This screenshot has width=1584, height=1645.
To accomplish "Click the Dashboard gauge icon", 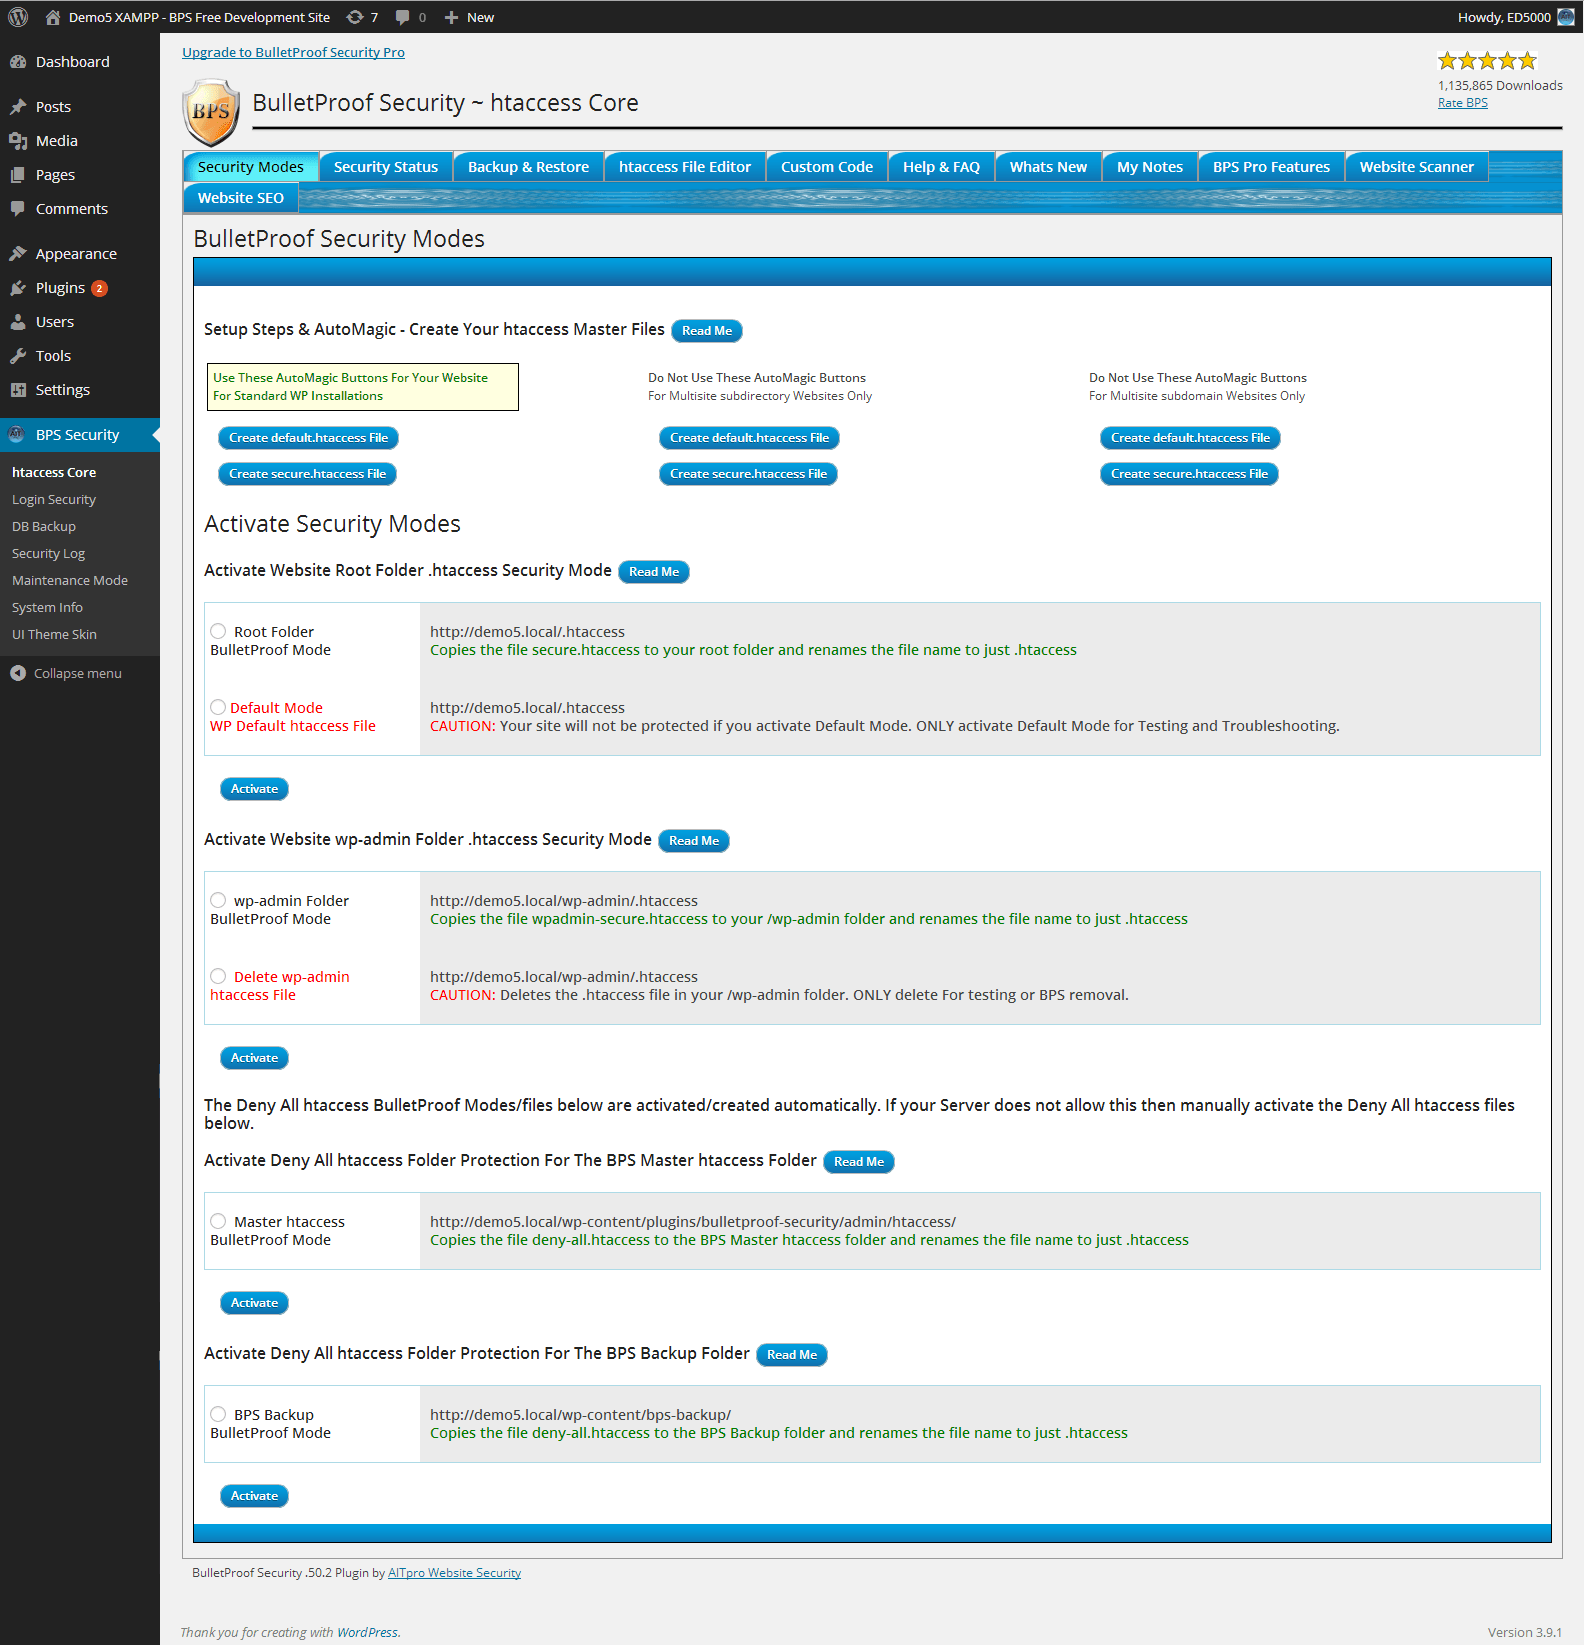I will pyautogui.click(x=18, y=62).
